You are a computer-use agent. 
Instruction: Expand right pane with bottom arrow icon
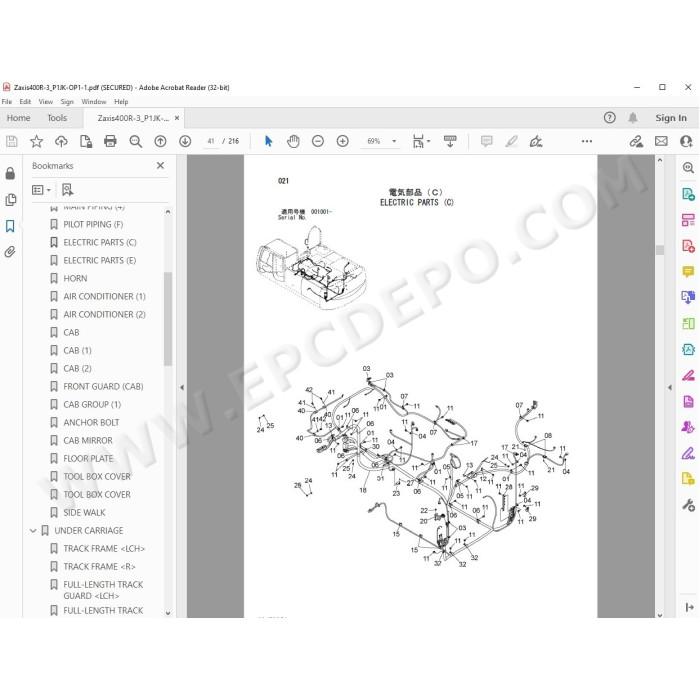689,607
